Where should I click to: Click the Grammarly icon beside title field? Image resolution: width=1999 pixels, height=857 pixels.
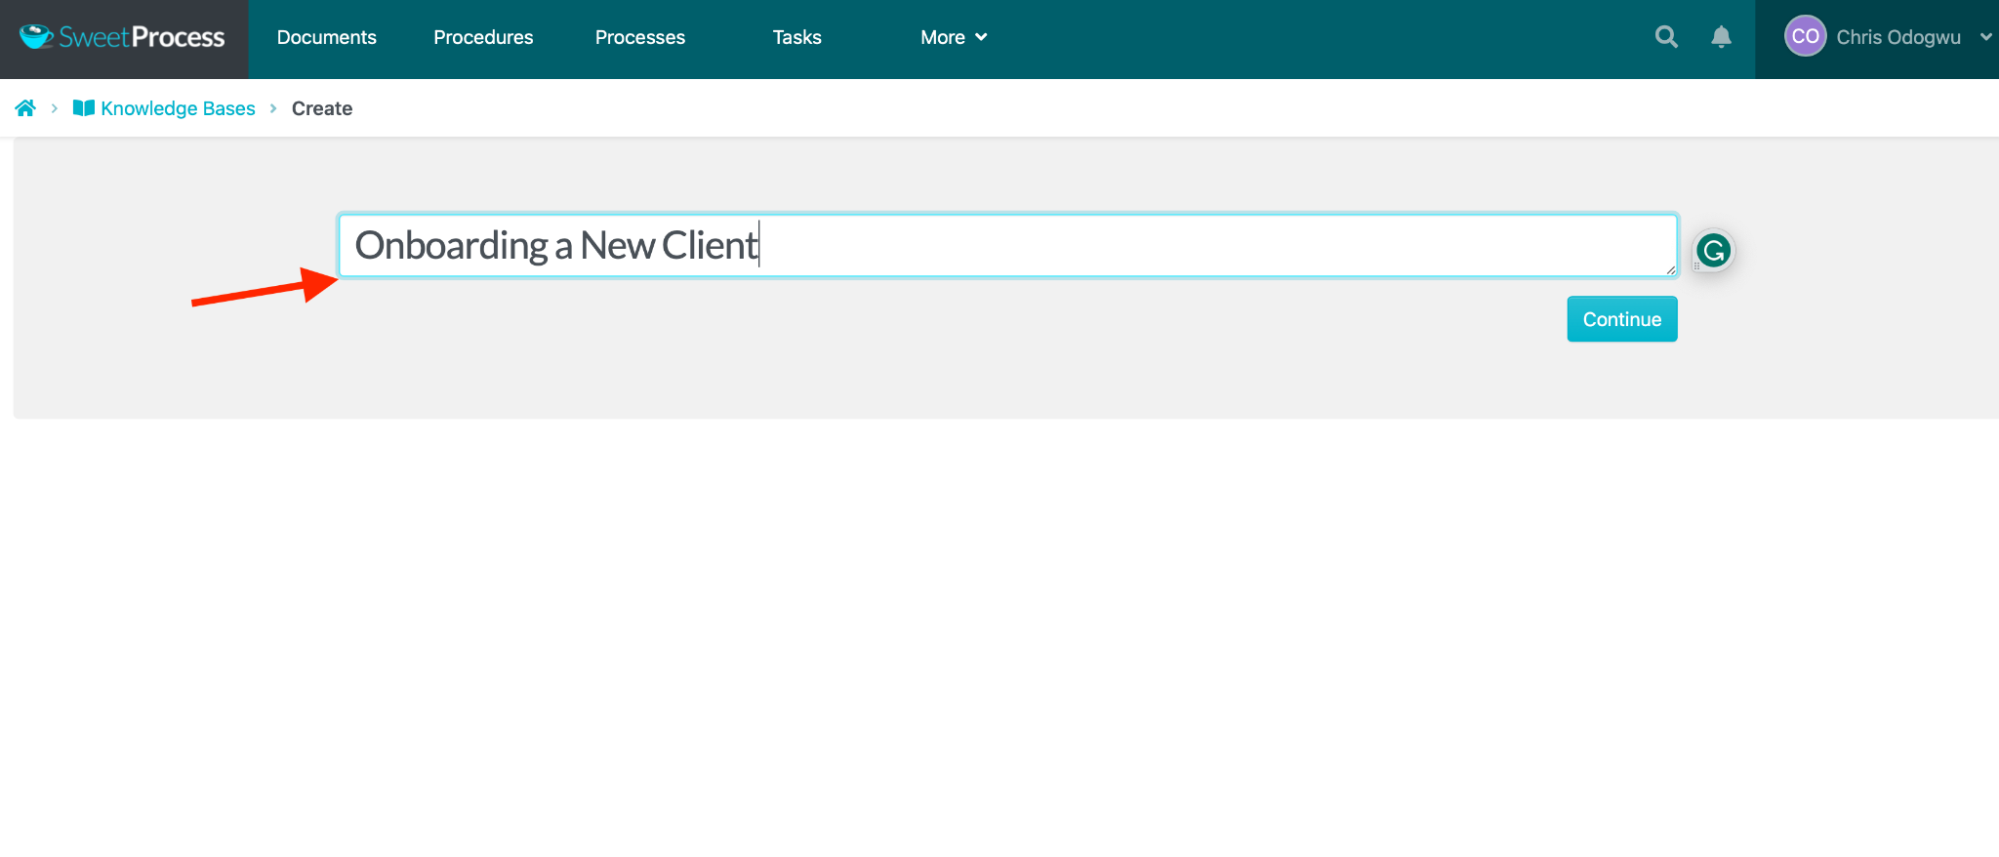tap(1713, 250)
